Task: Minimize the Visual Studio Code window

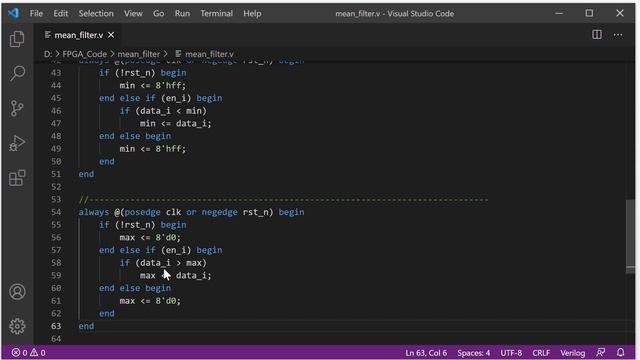Action: [x=559, y=13]
